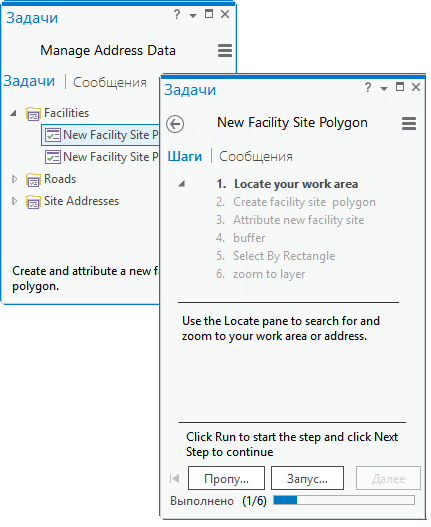Select first New Facility Site task icon
This screenshot has width=431, height=527.
[x=53, y=135]
